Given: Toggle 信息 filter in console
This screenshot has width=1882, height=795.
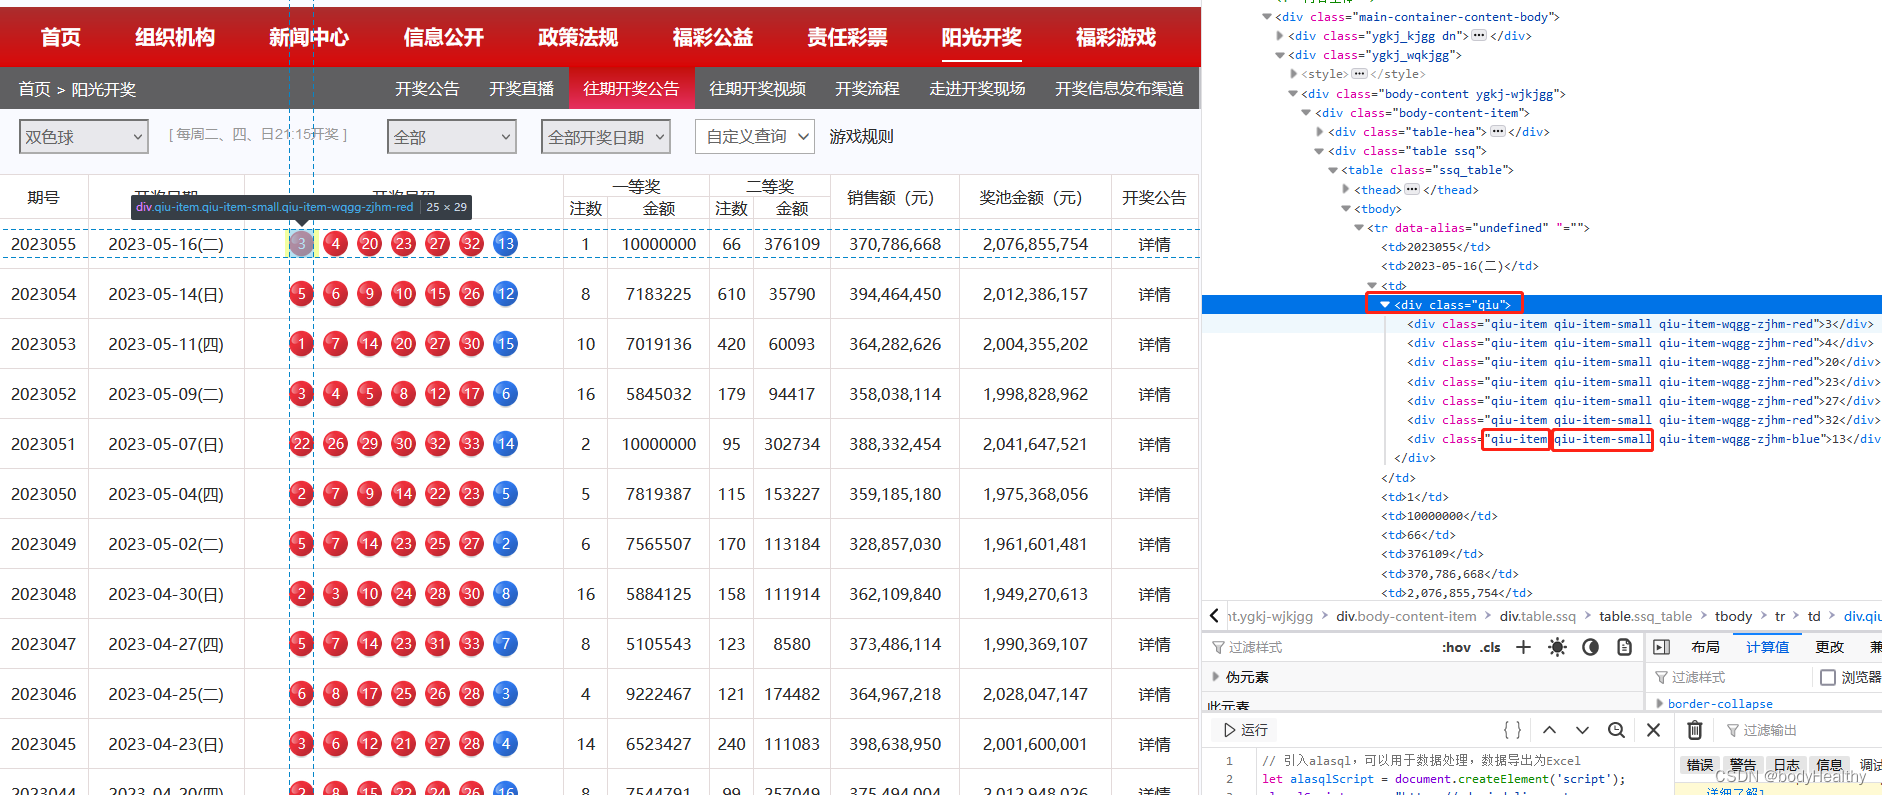Looking at the screenshot, I should pos(1829,765).
